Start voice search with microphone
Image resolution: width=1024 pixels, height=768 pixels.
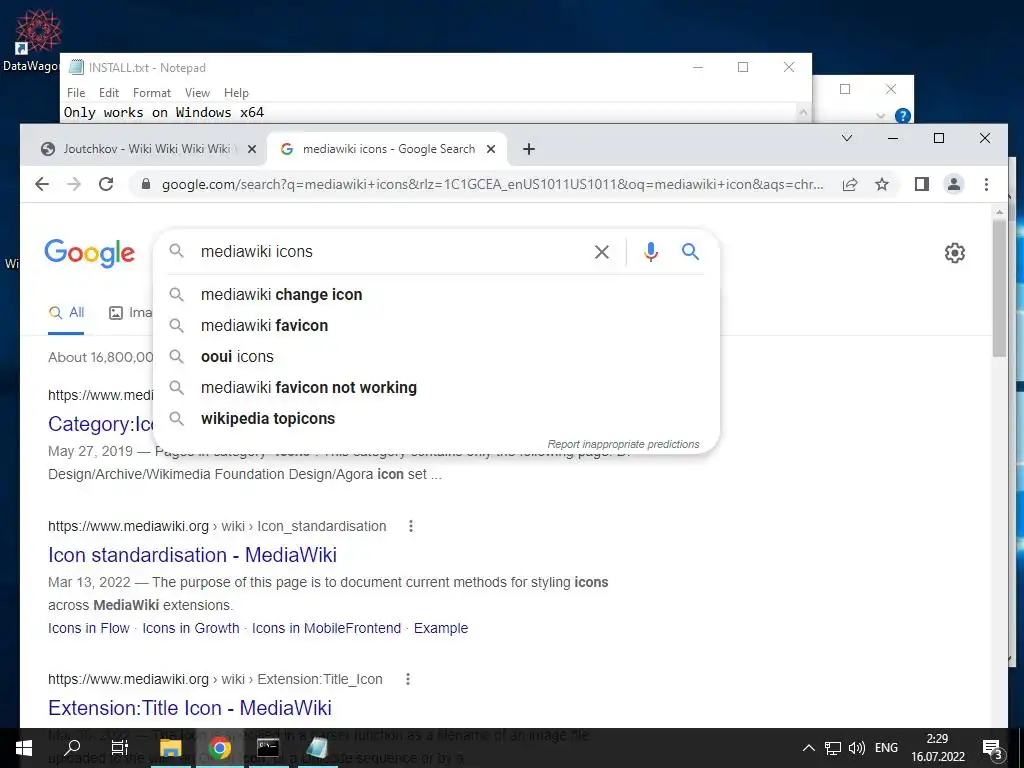650,252
